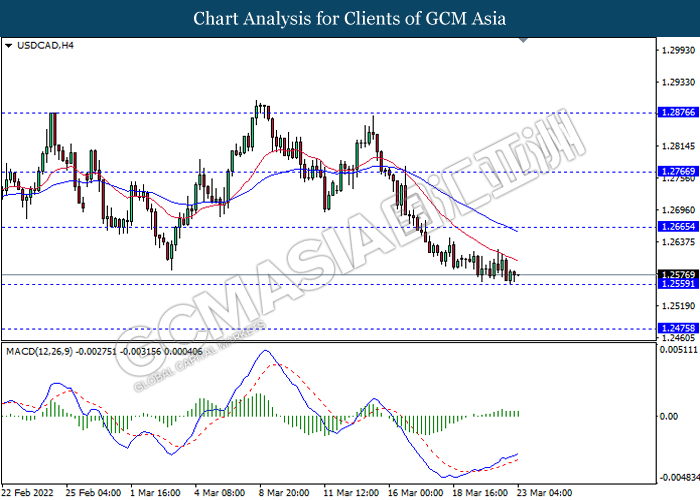700x500 pixels.
Task: Click the Chart Analysis for Clients title
Action: click(350, 18)
